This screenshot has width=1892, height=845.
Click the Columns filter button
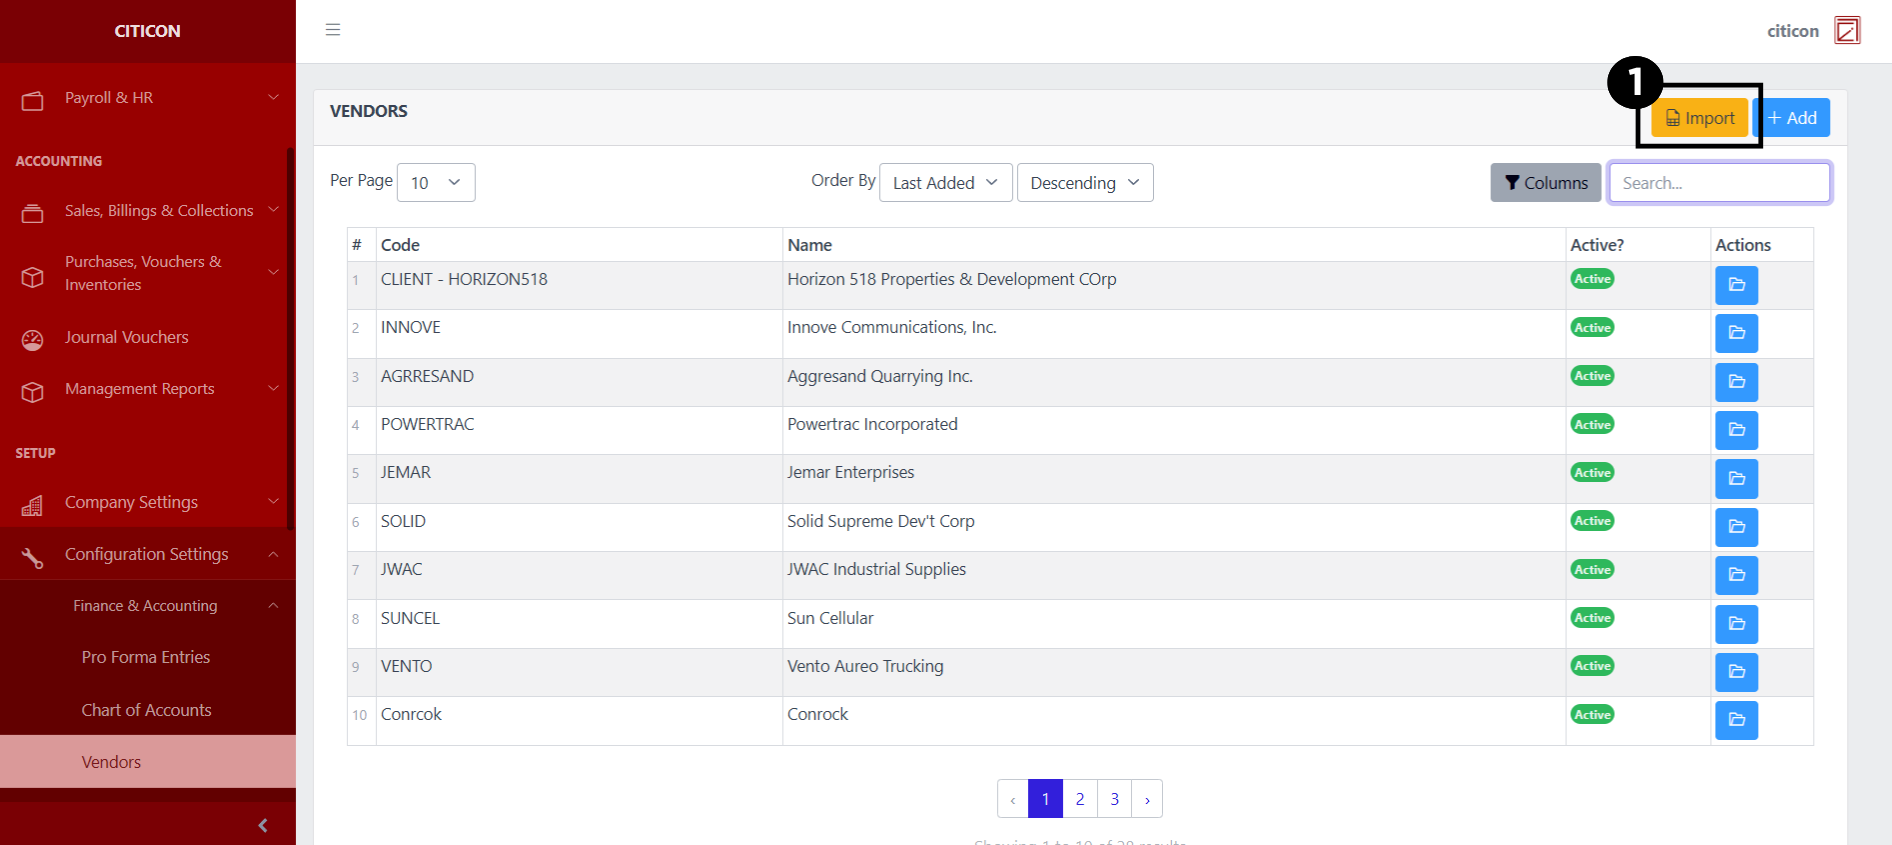pyautogui.click(x=1545, y=183)
